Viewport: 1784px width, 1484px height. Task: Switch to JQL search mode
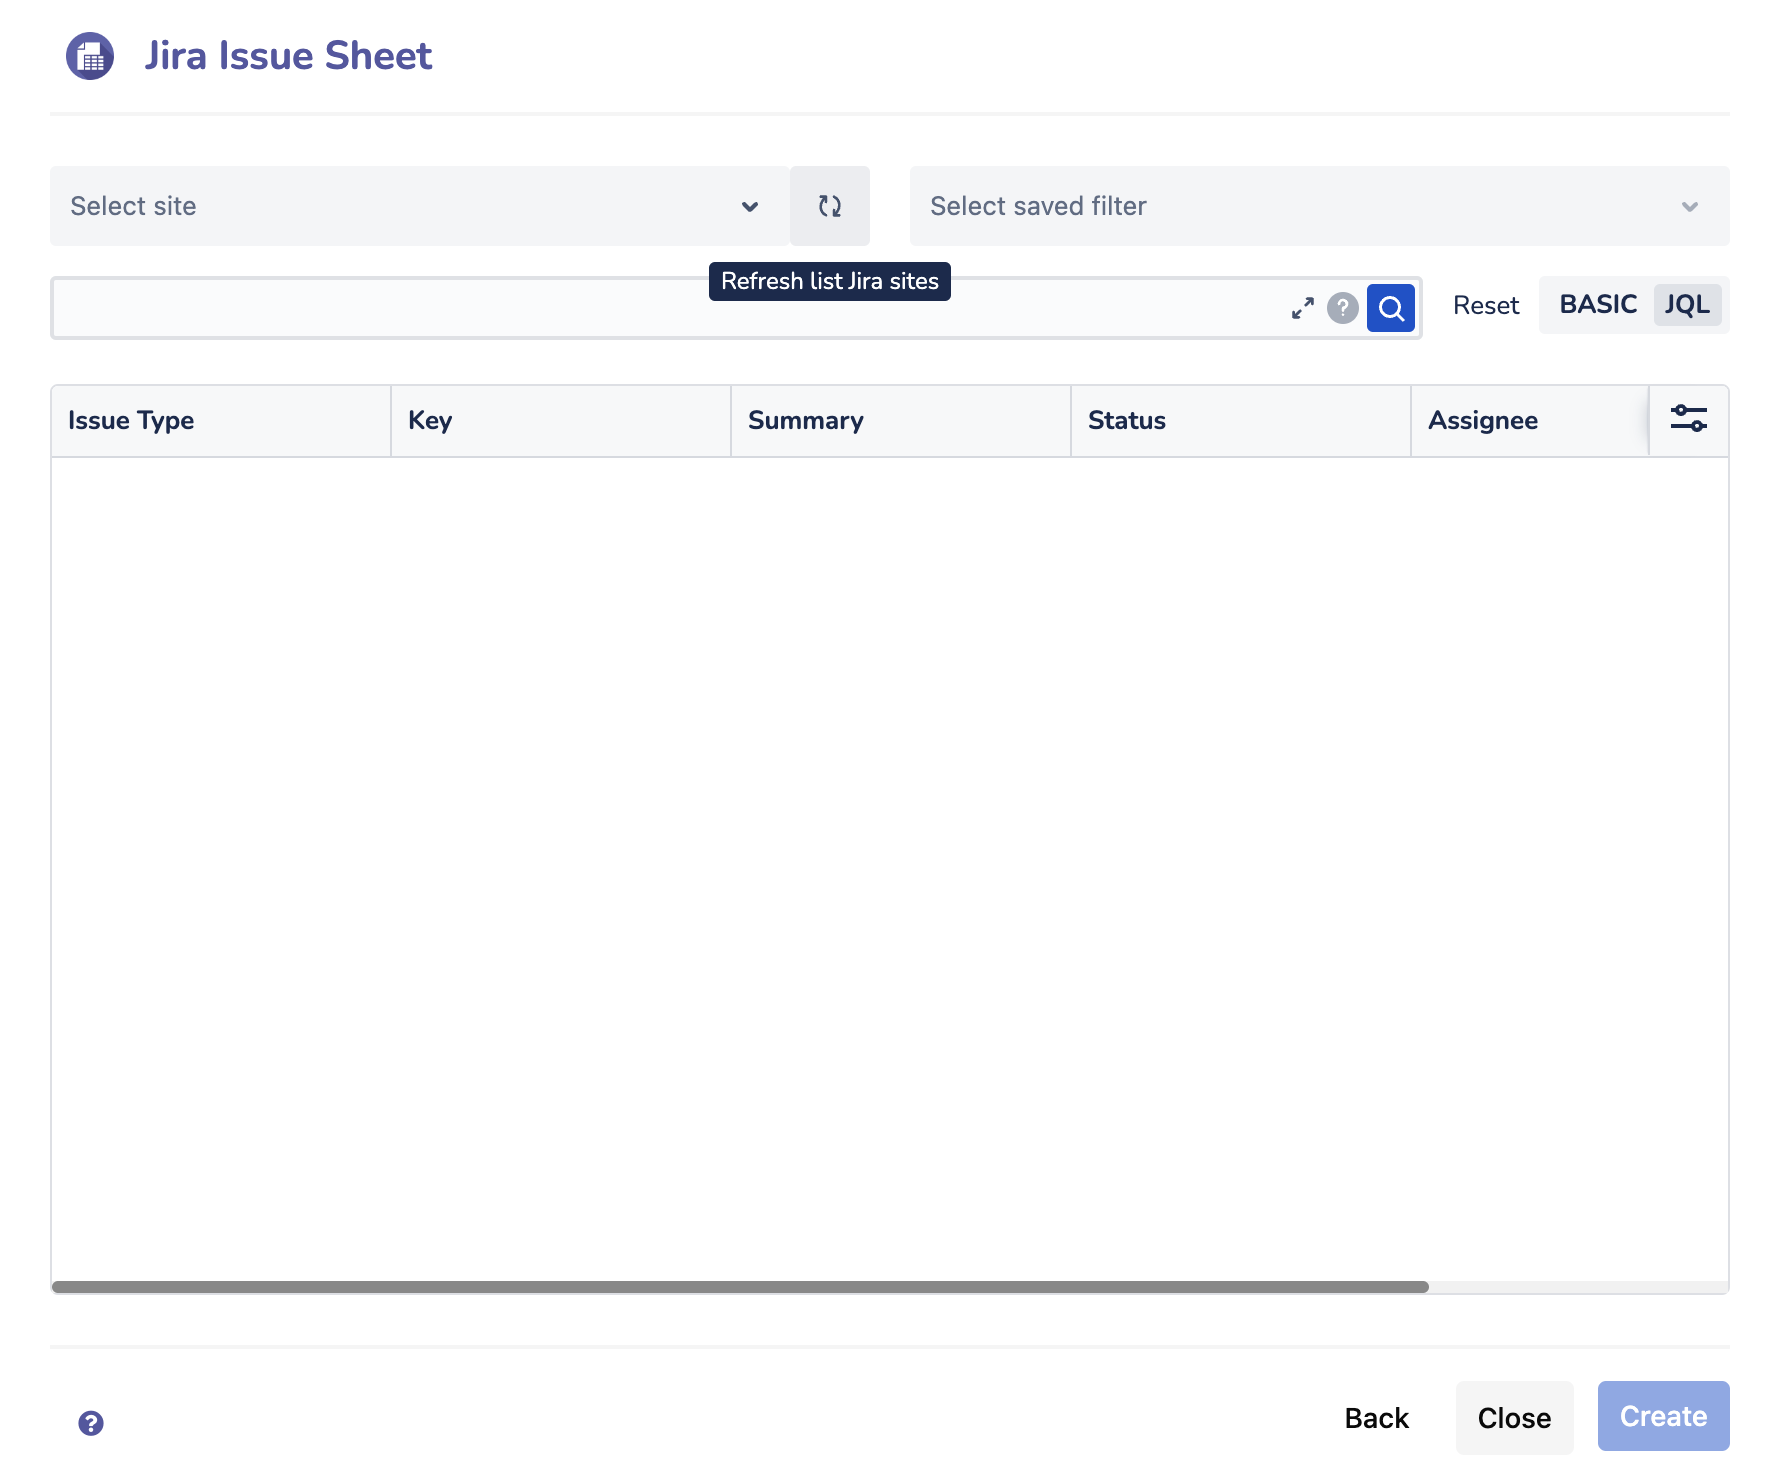pos(1686,305)
